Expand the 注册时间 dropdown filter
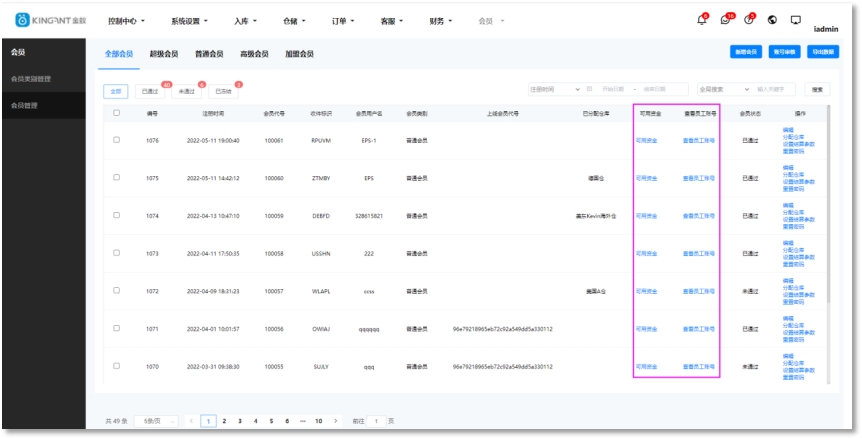Image resolution: width=862 pixels, height=438 pixels. coord(554,89)
